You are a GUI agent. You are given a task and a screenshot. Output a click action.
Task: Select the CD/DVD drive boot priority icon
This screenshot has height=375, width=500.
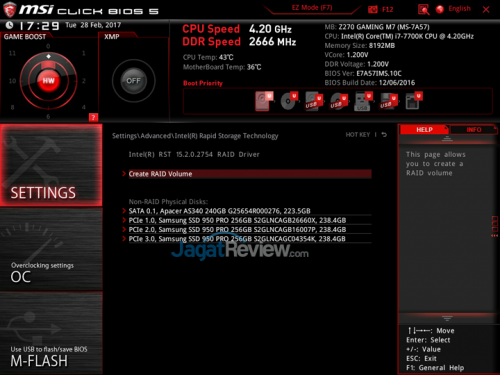[289, 101]
